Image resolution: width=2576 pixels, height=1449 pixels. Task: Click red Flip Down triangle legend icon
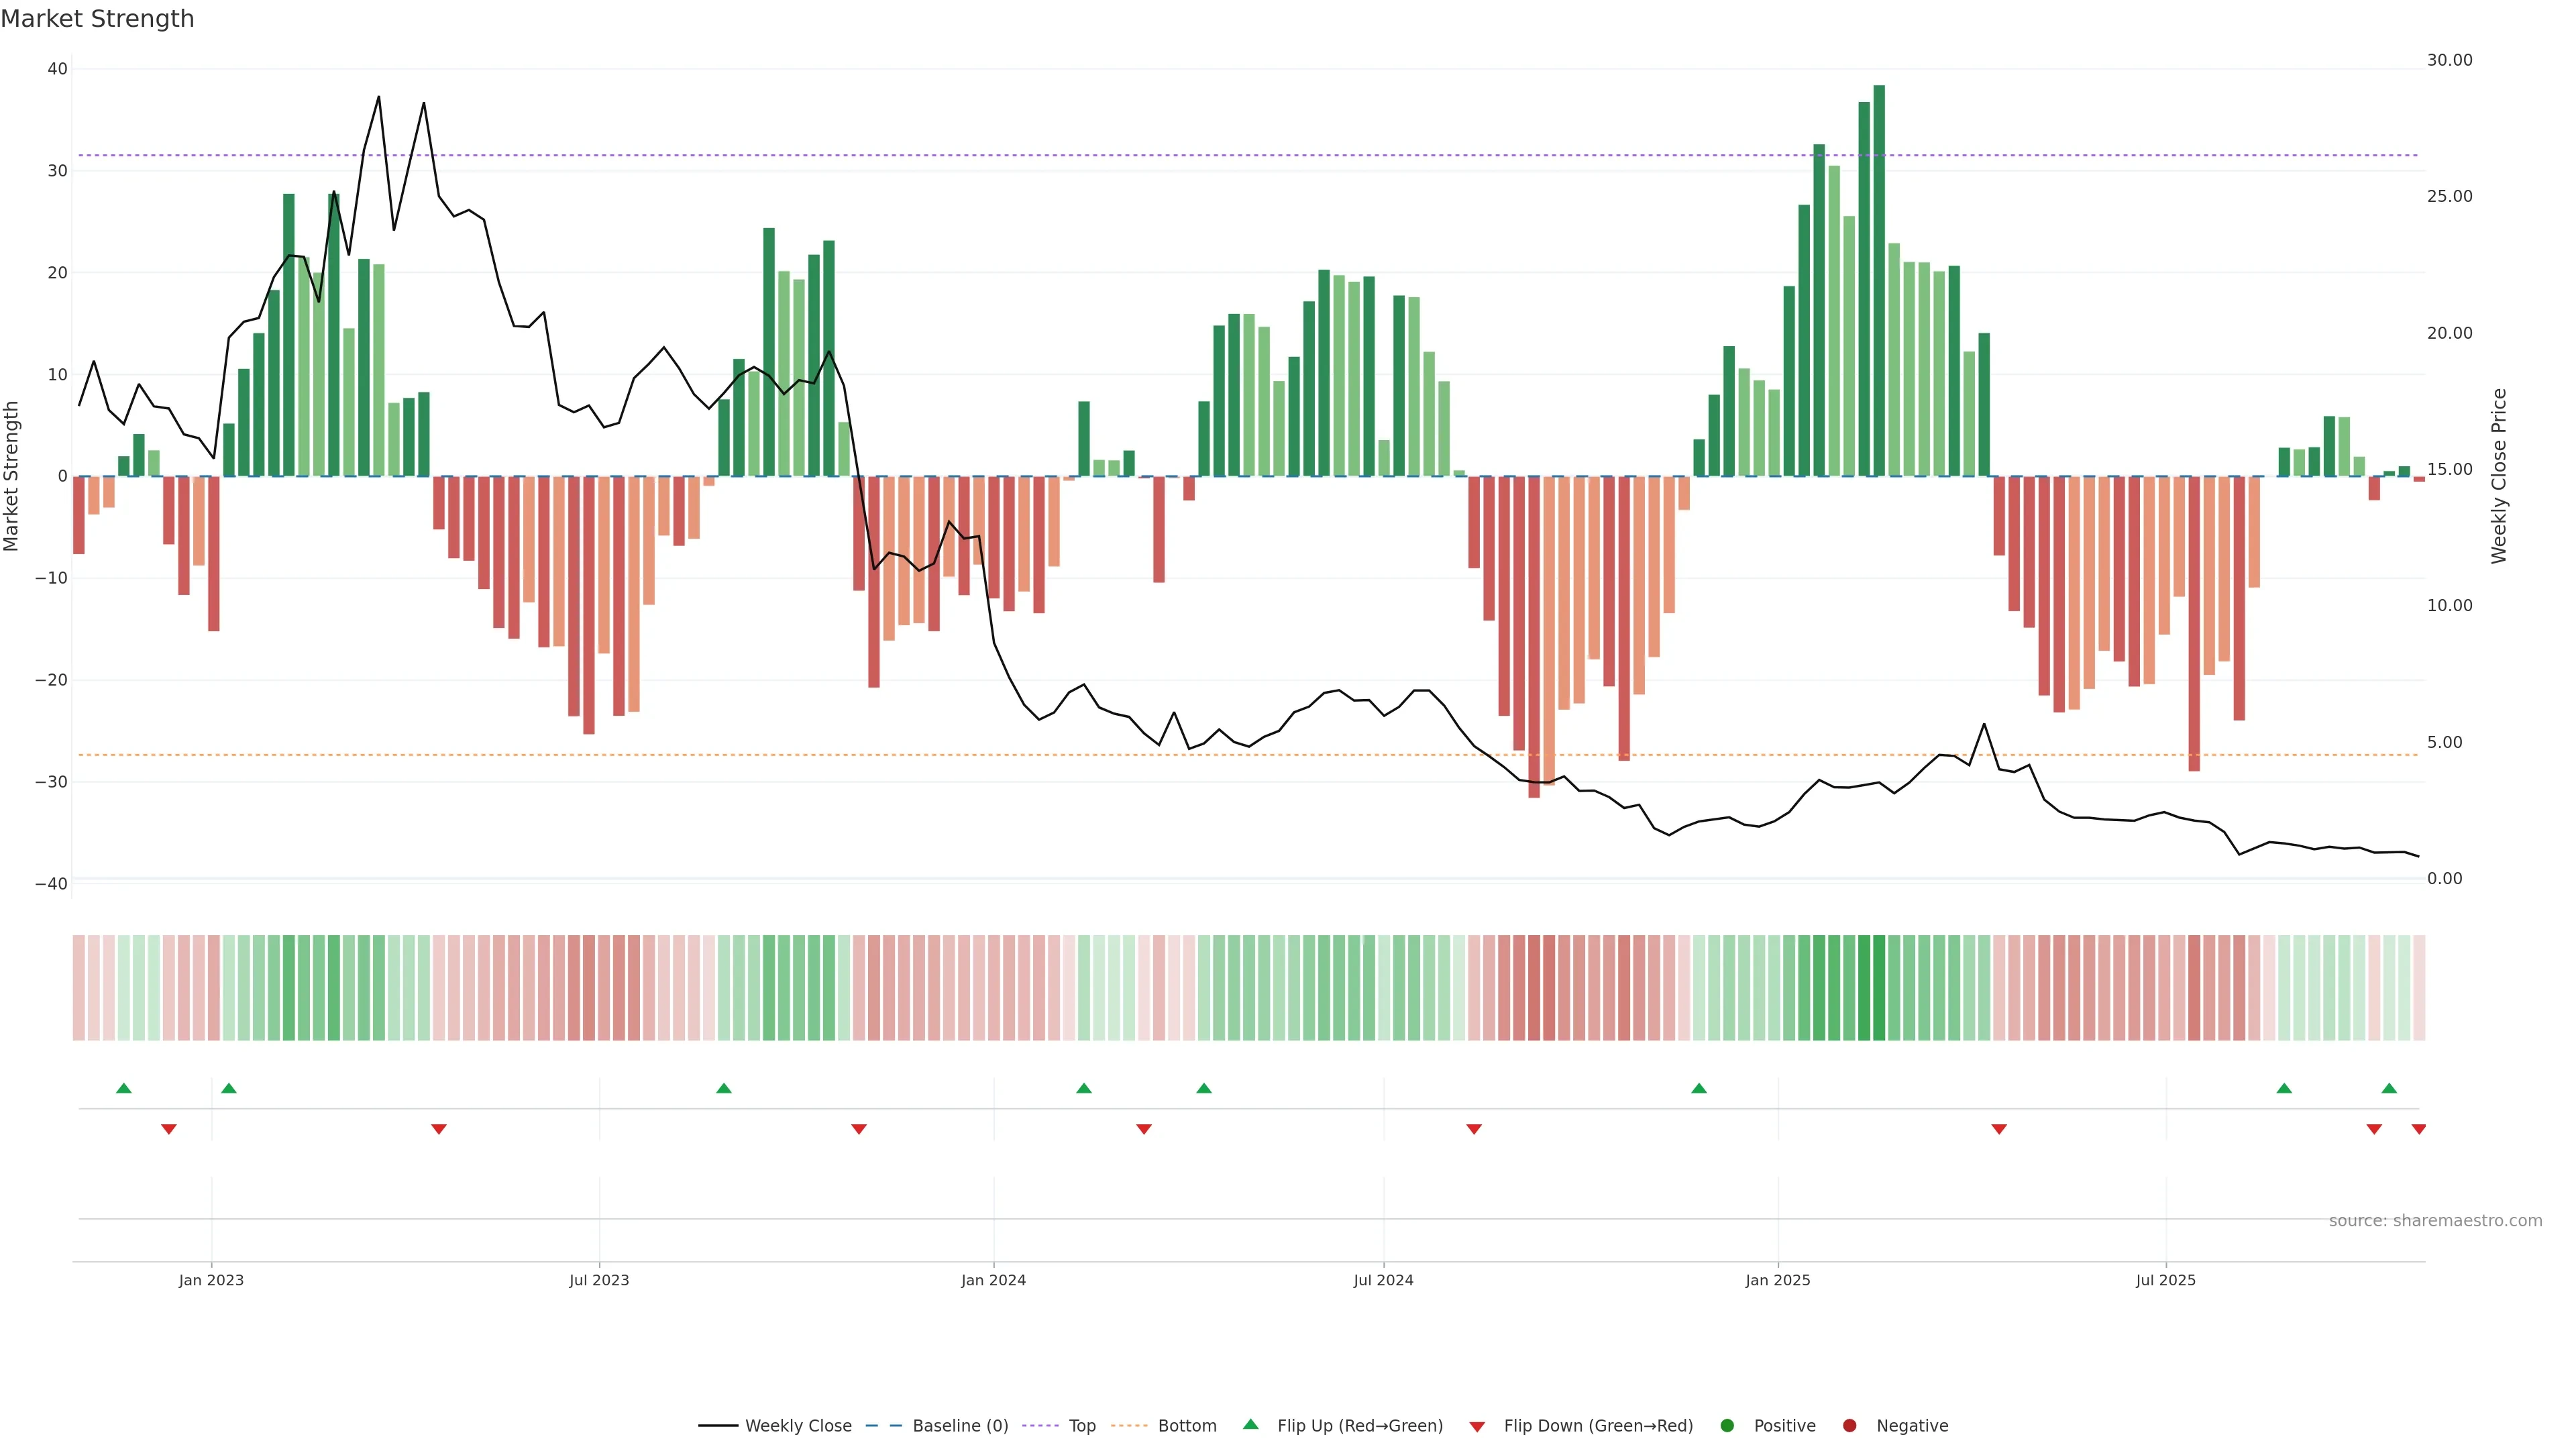coord(1477,1427)
